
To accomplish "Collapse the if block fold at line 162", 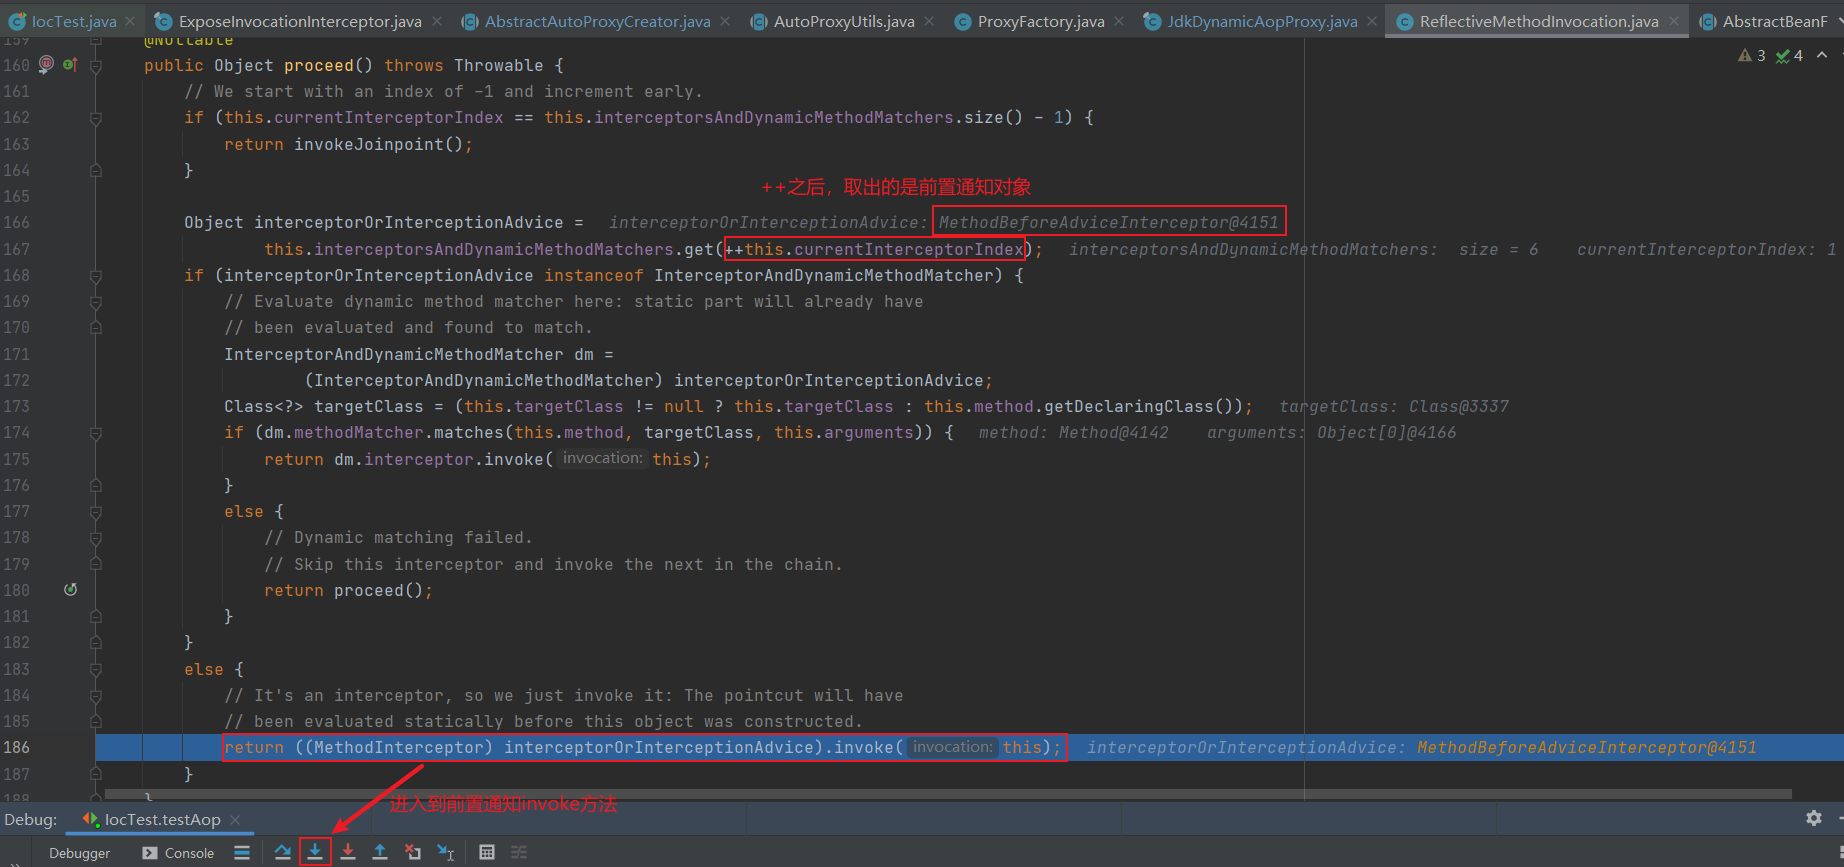I will click(x=96, y=118).
